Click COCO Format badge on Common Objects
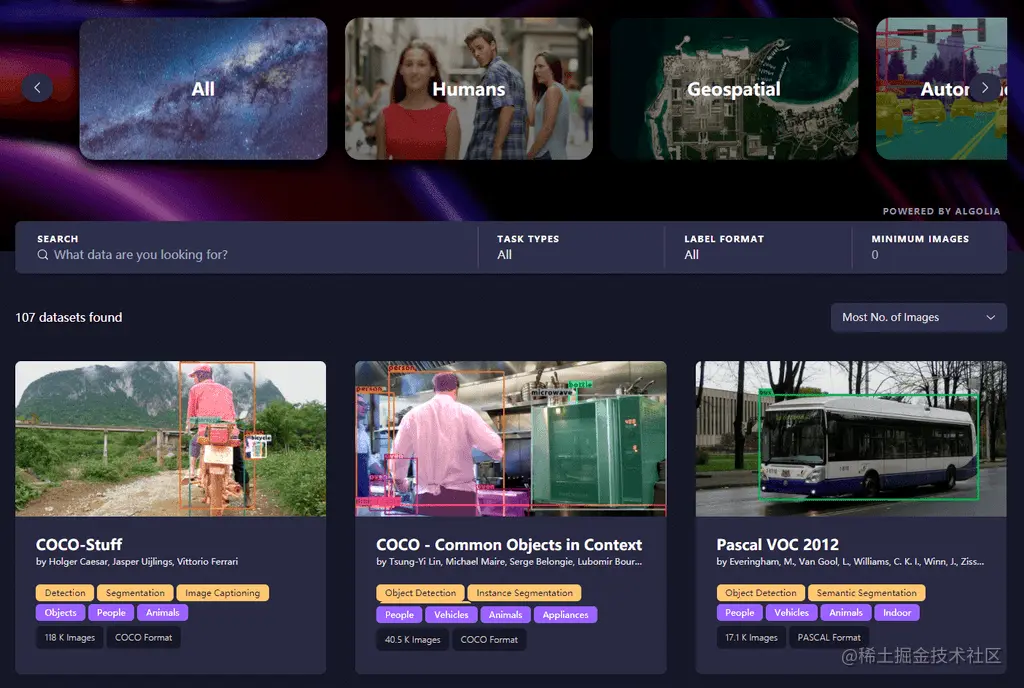Viewport: 1024px width, 688px height. (489, 640)
